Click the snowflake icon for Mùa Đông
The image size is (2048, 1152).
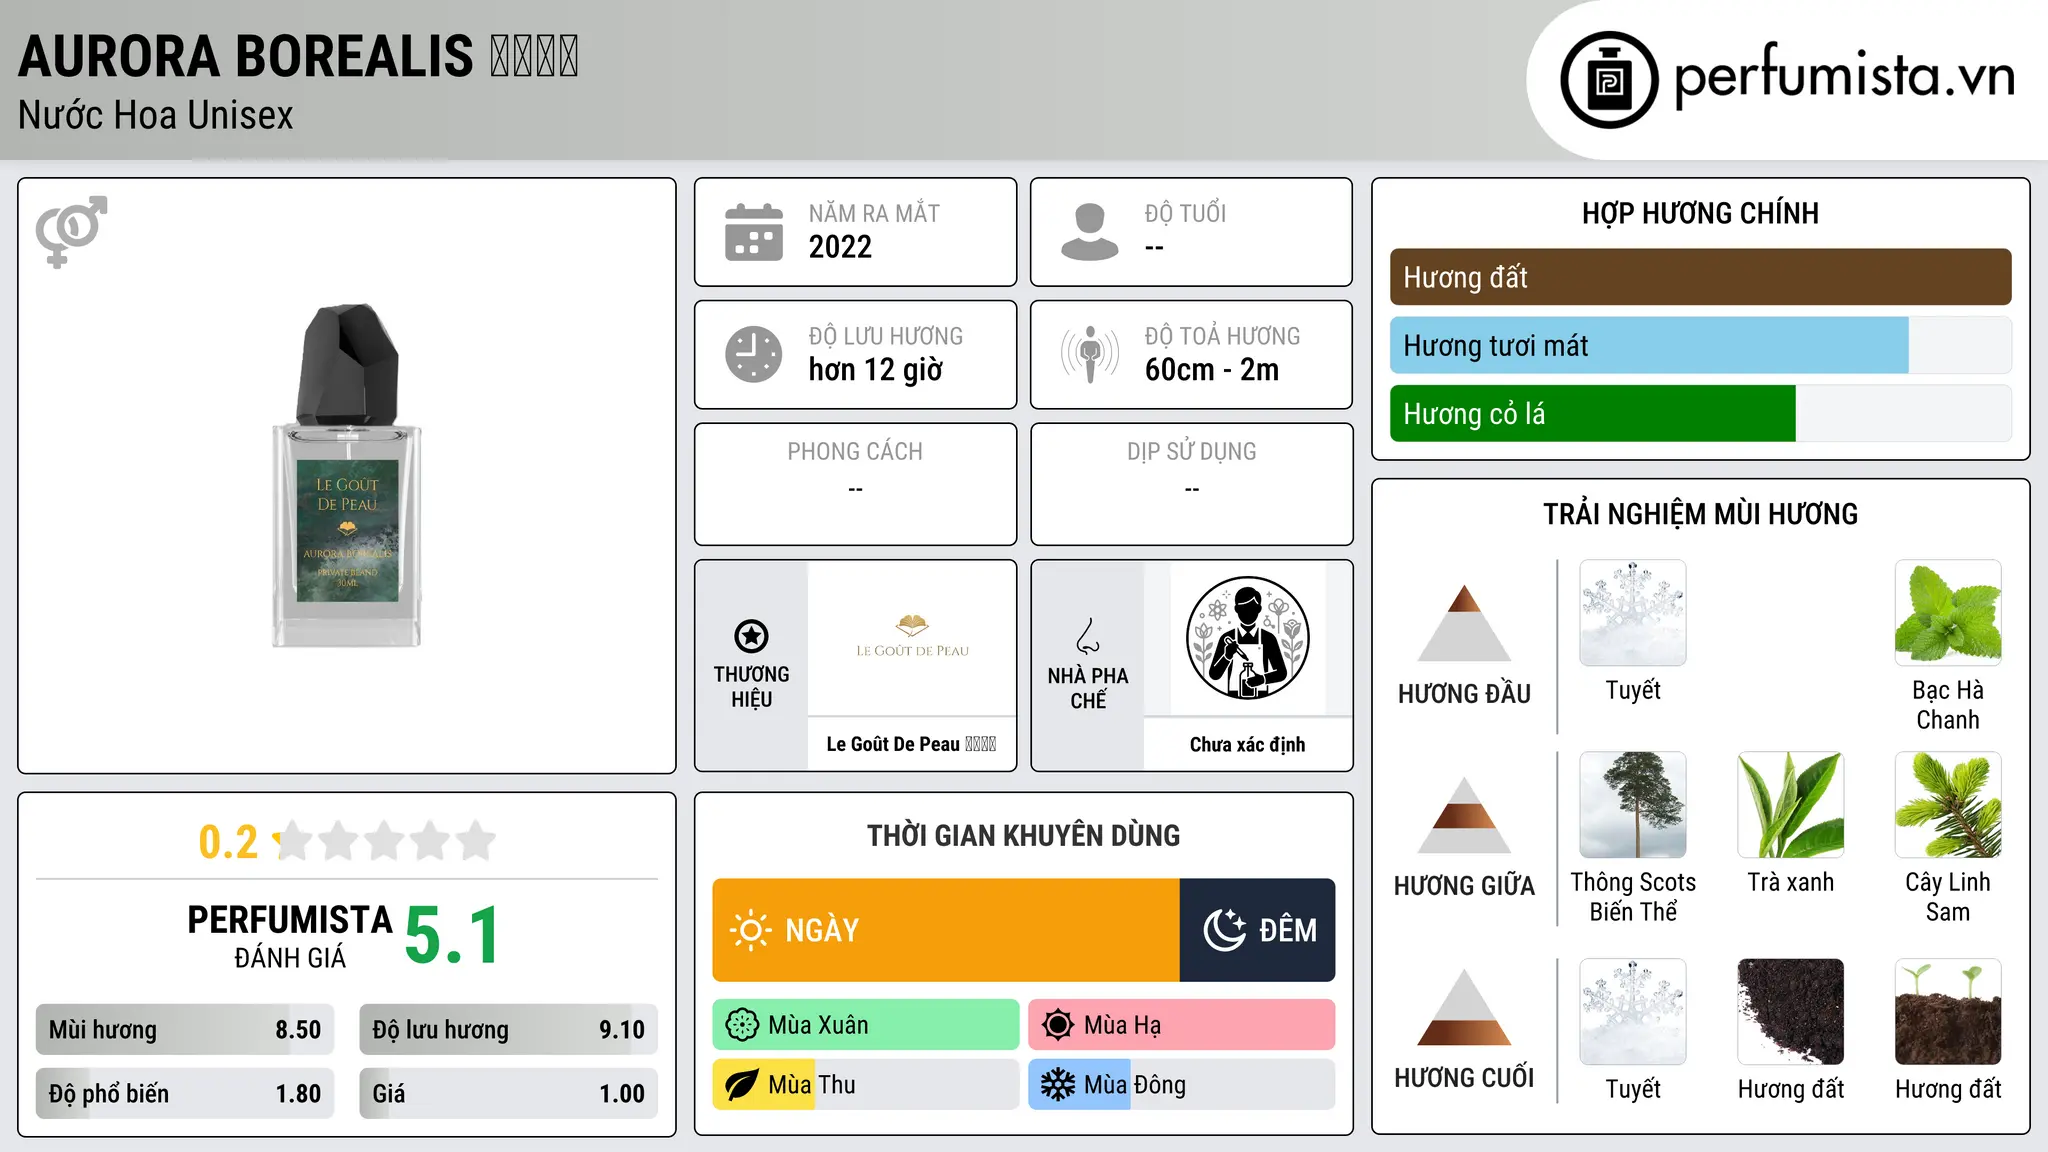(1058, 1085)
